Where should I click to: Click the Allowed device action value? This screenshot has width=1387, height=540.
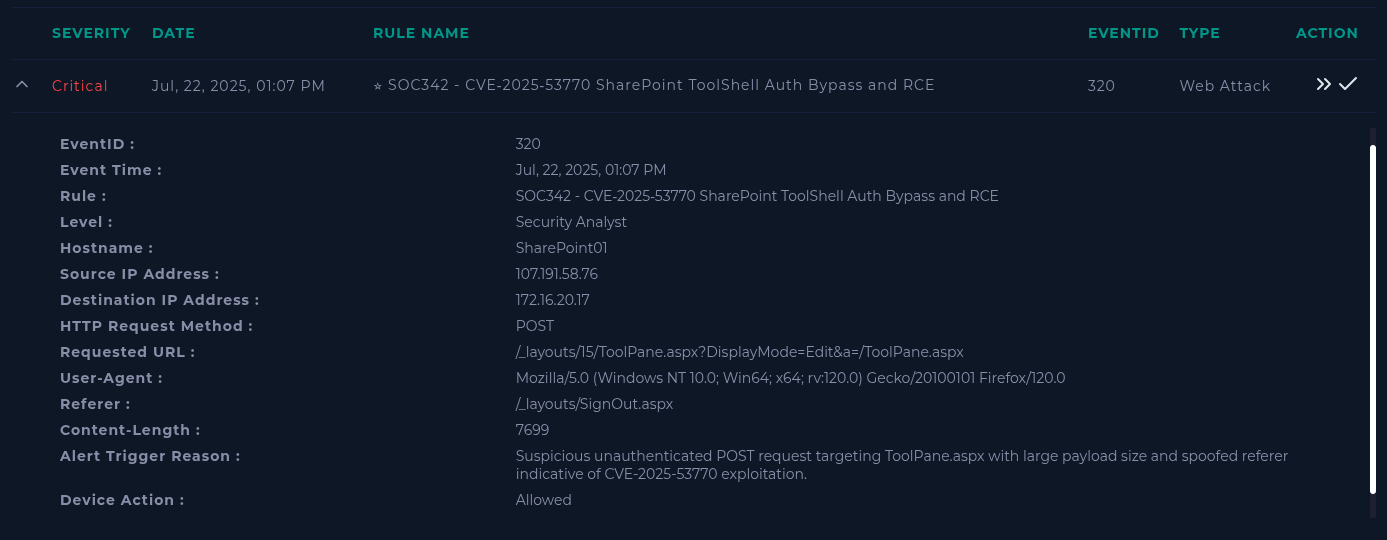(x=543, y=500)
